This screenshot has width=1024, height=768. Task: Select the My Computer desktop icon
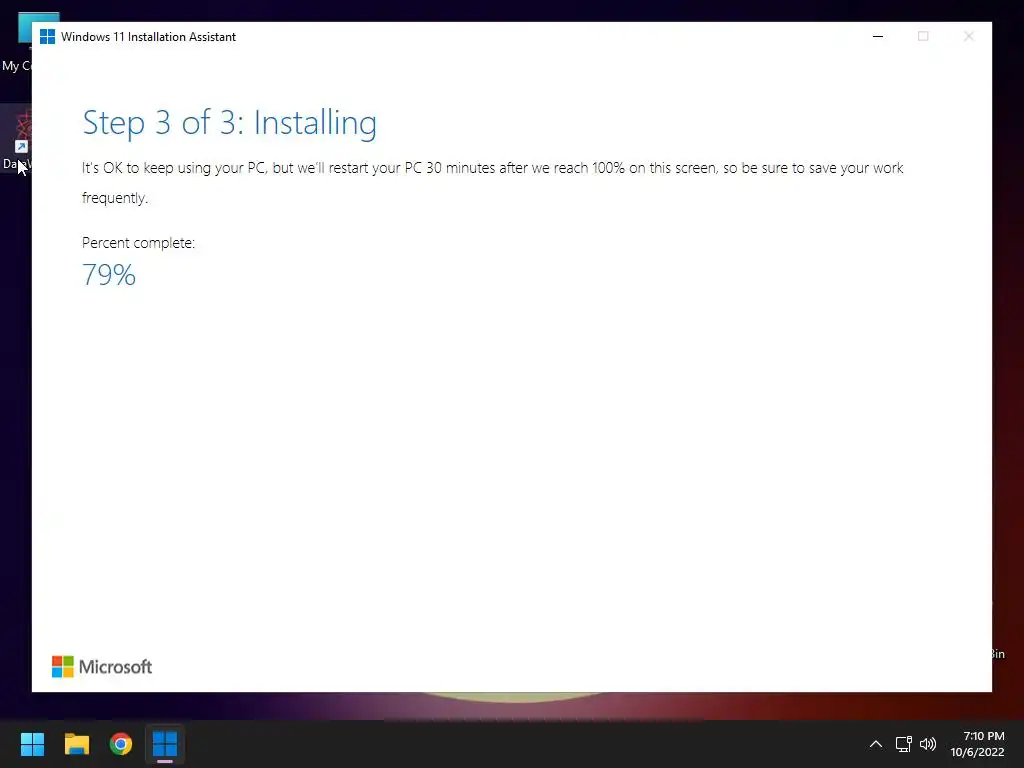[x=16, y=42]
